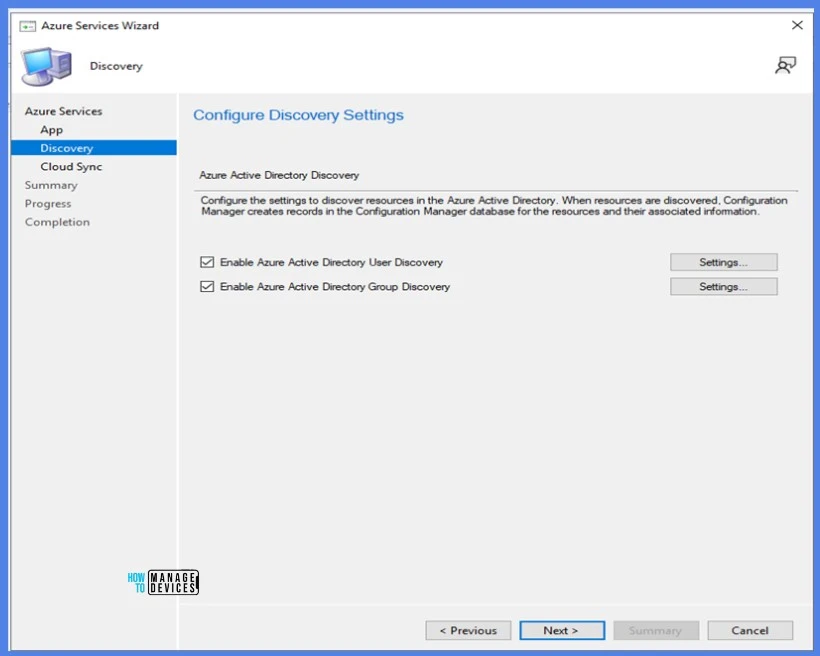
Task: Click the discovery description paragraph
Action: coord(494,206)
